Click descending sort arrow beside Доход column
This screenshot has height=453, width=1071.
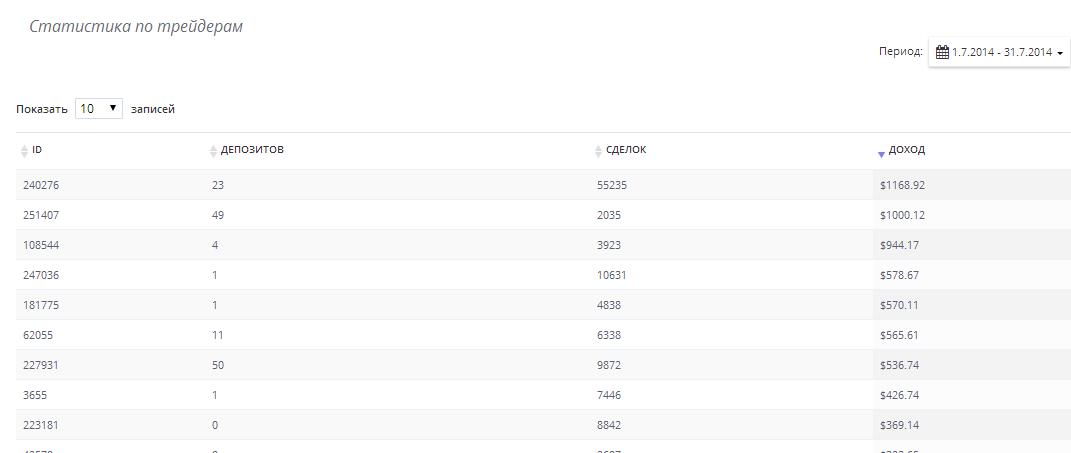881,154
